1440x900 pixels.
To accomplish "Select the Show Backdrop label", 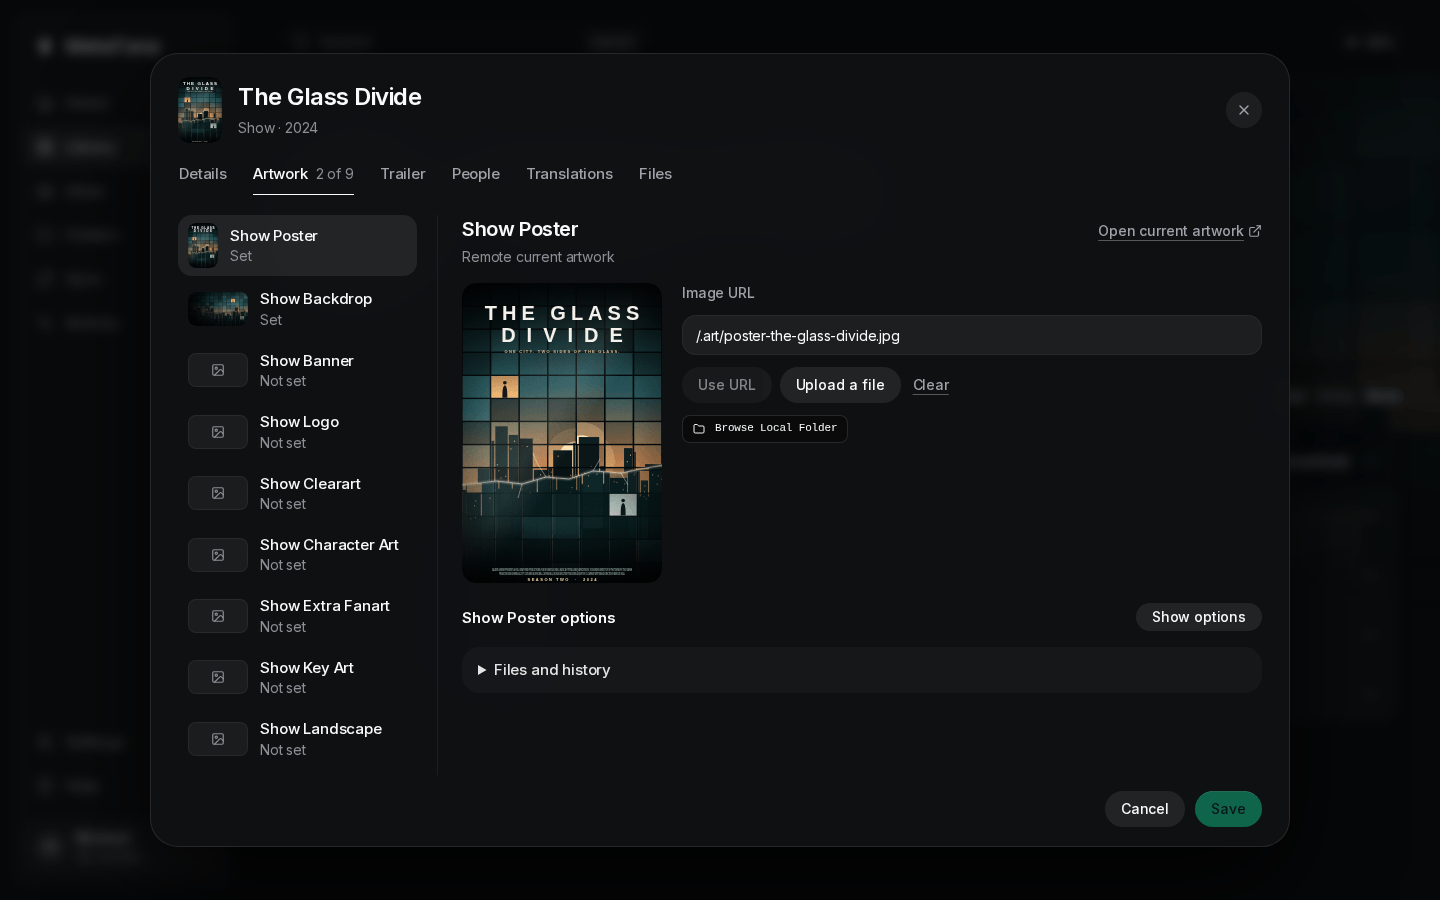I will (316, 299).
